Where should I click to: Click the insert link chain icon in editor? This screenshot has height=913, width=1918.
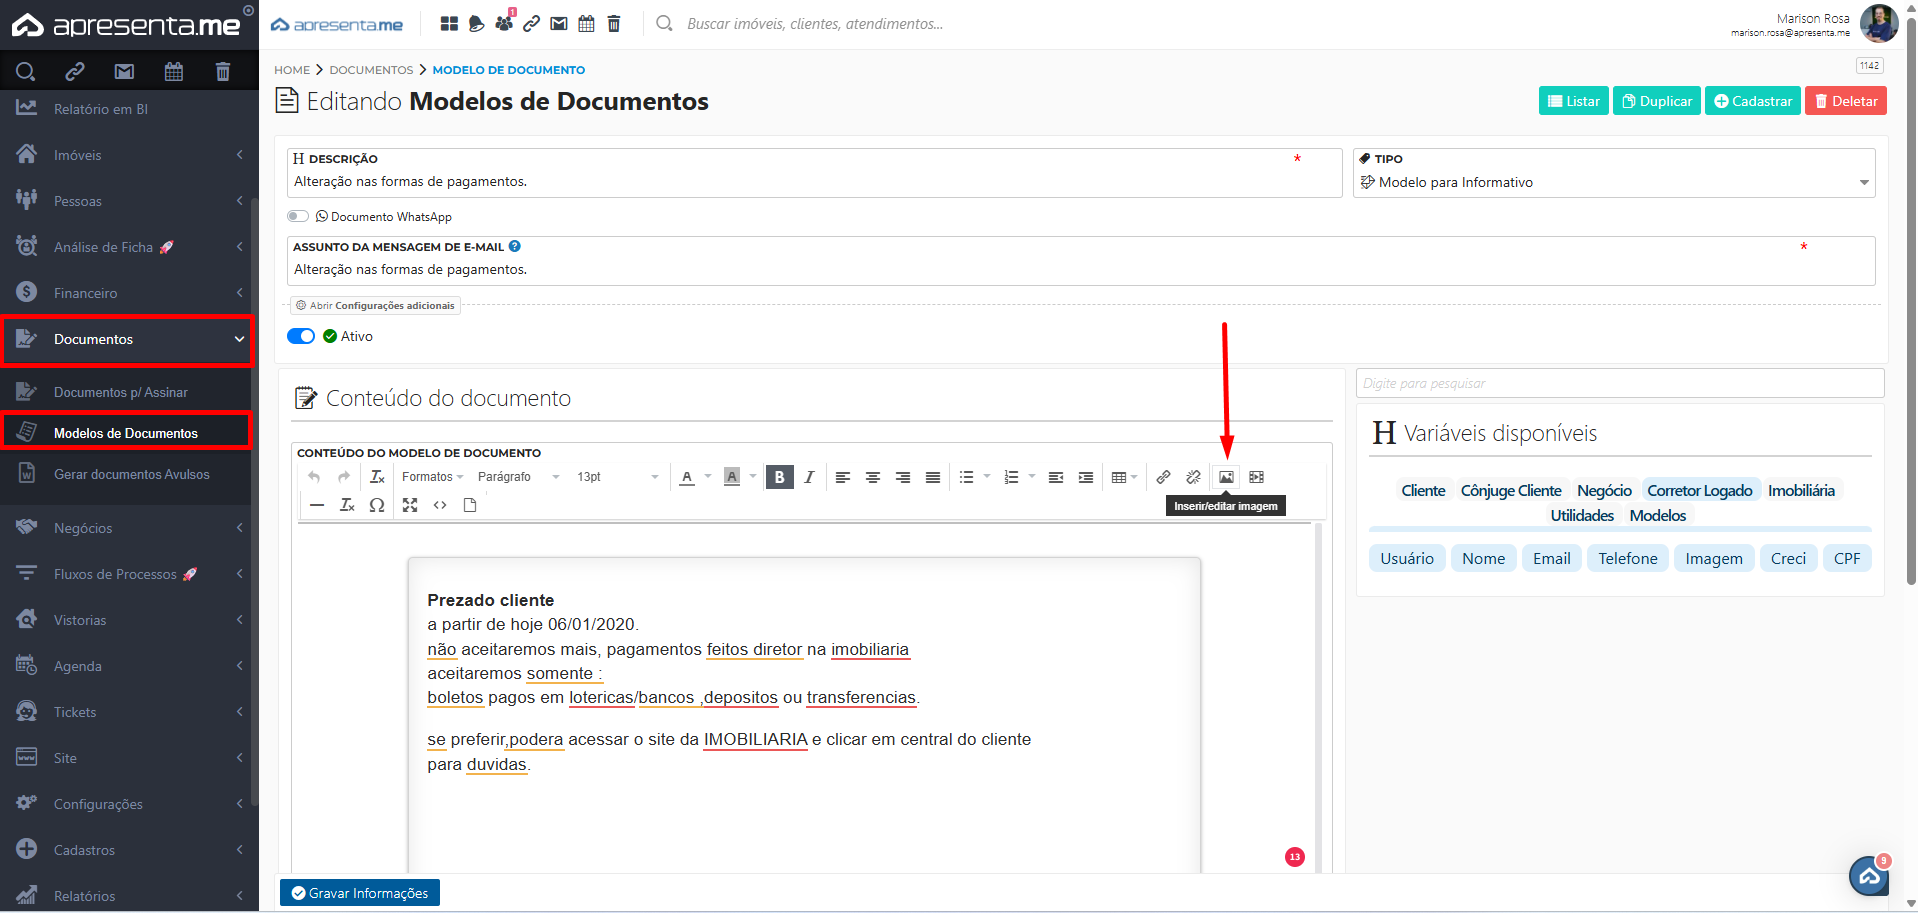pos(1163,477)
